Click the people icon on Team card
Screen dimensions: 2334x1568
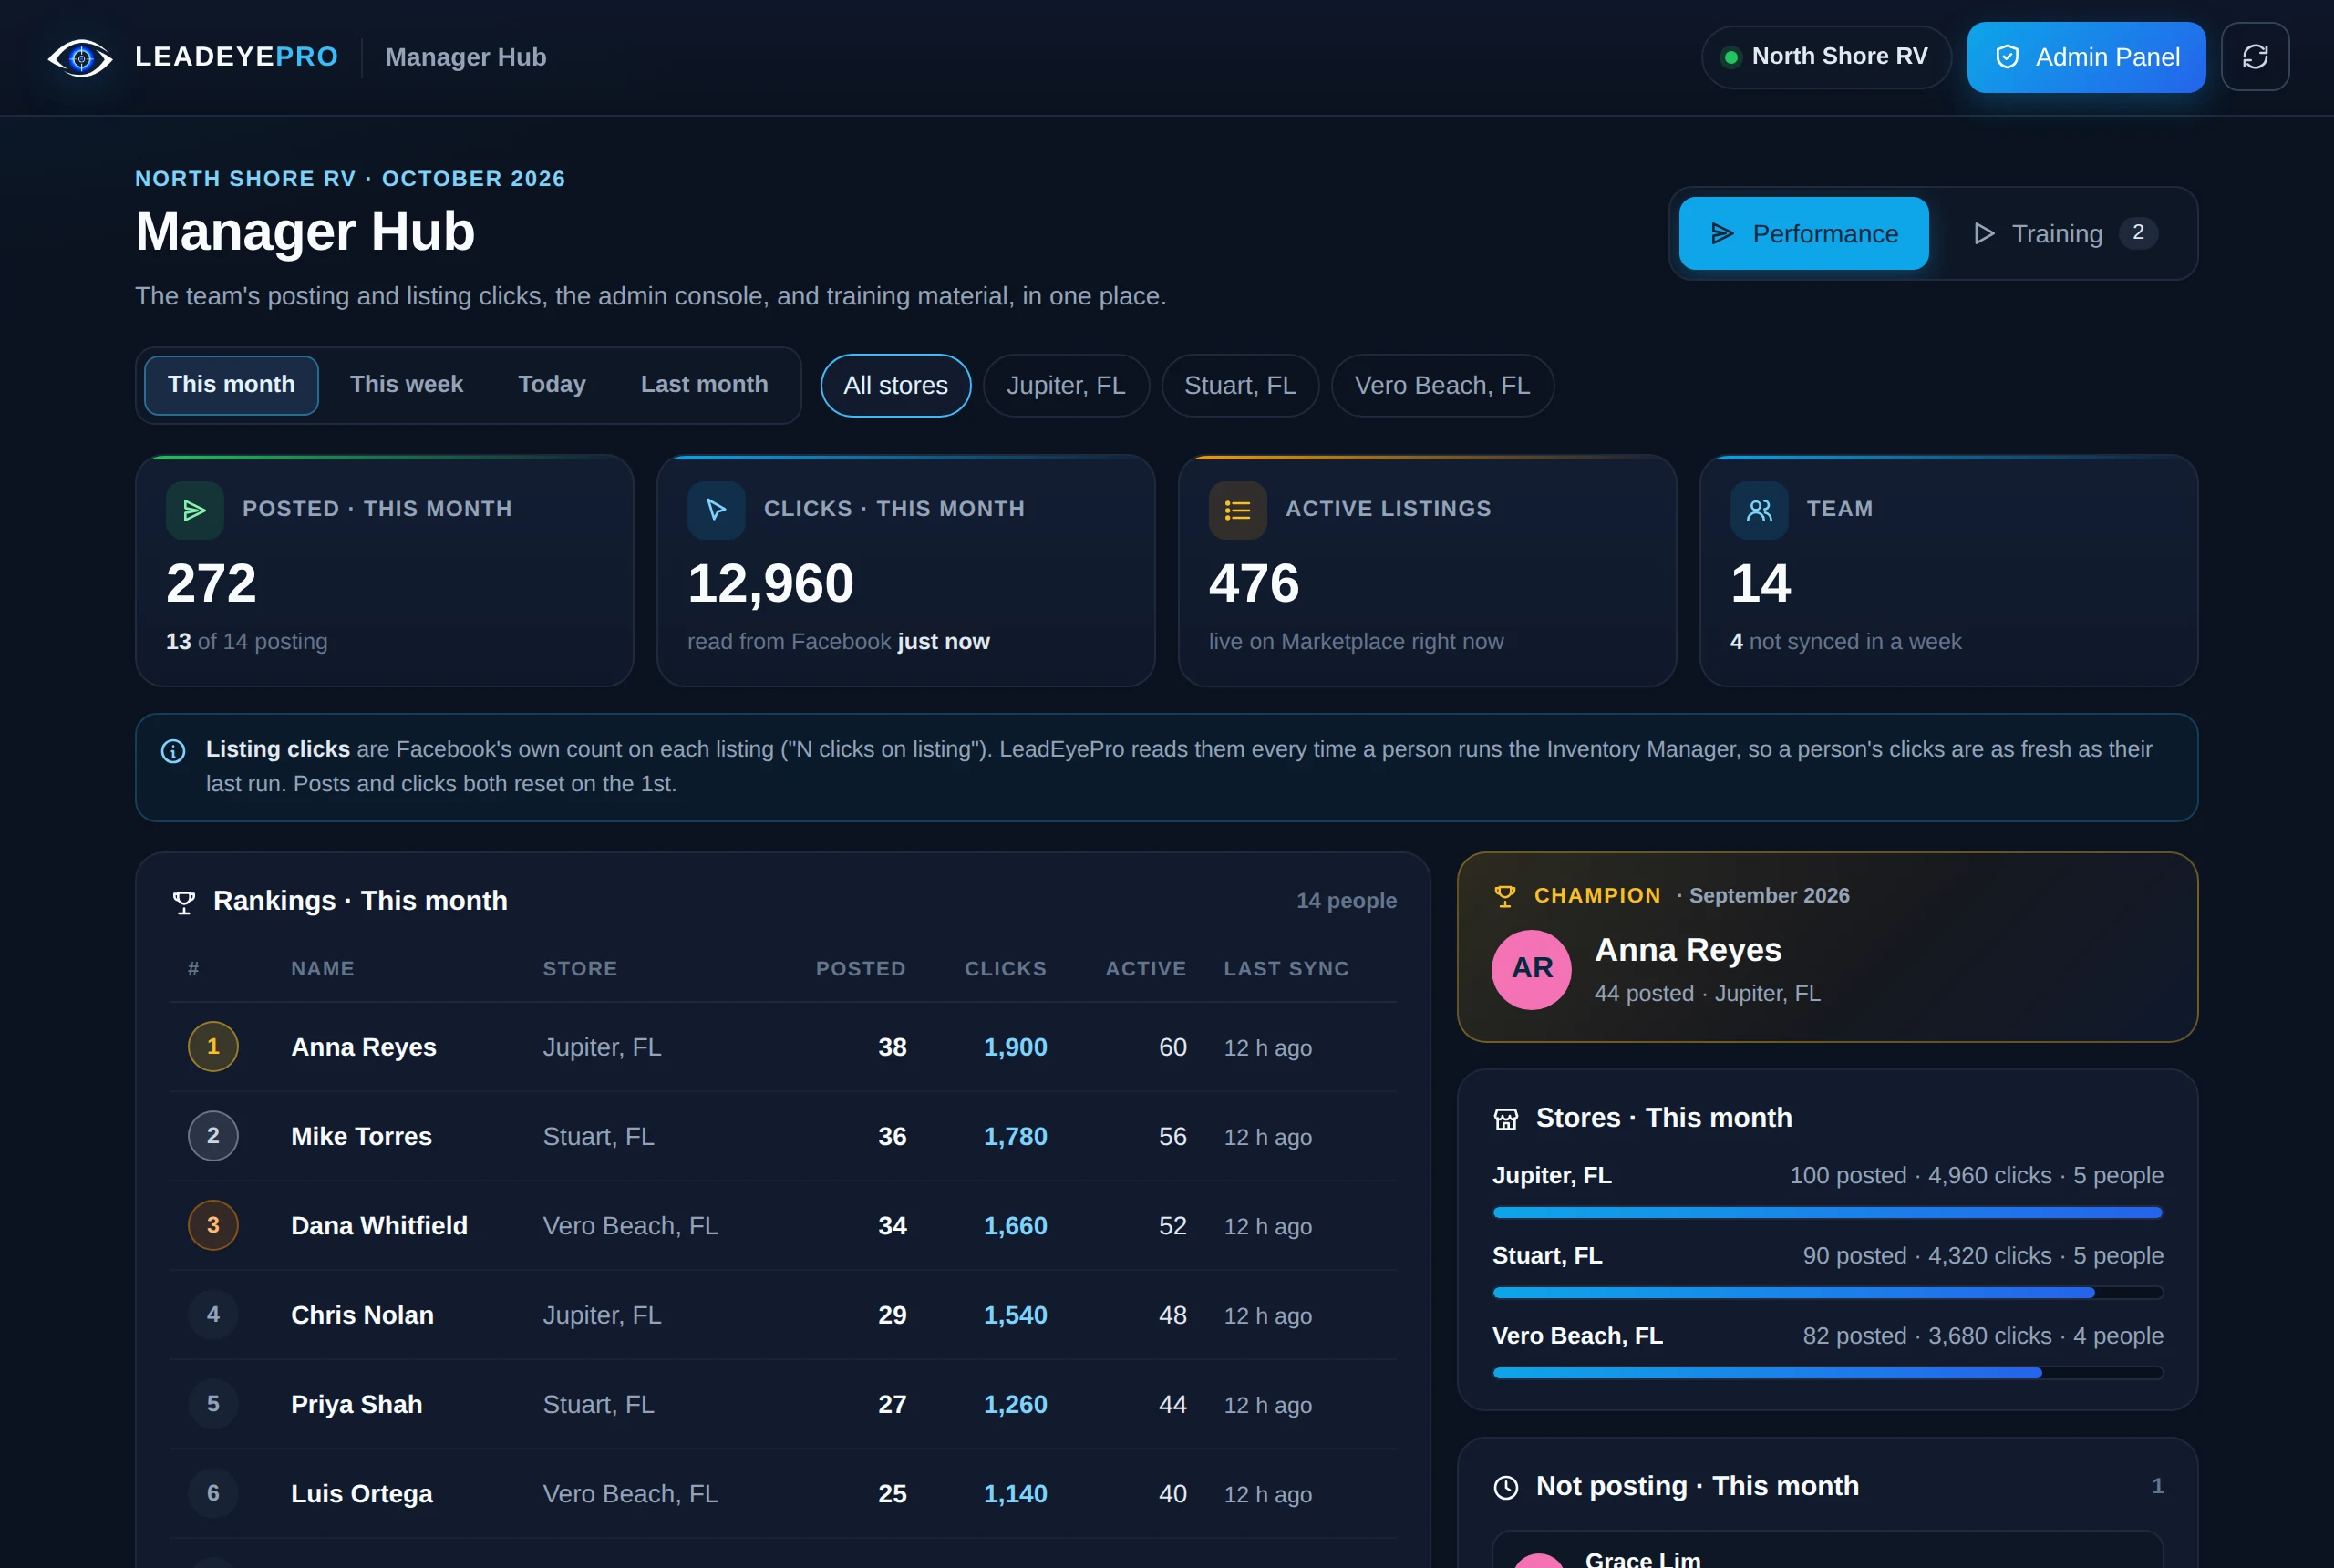coord(1759,510)
